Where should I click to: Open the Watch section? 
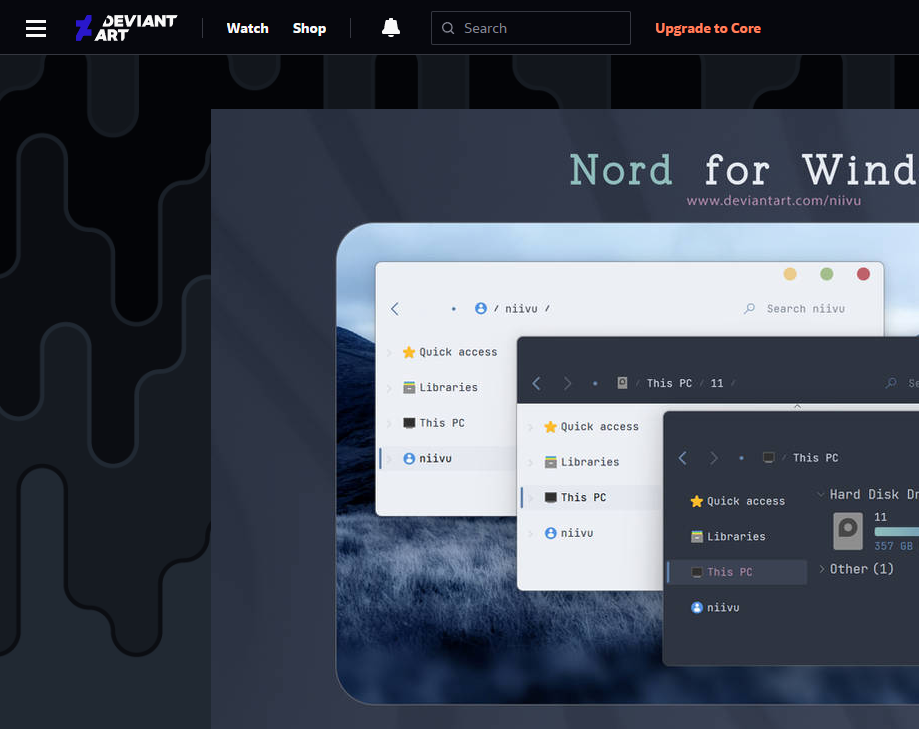[x=247, y=28]
